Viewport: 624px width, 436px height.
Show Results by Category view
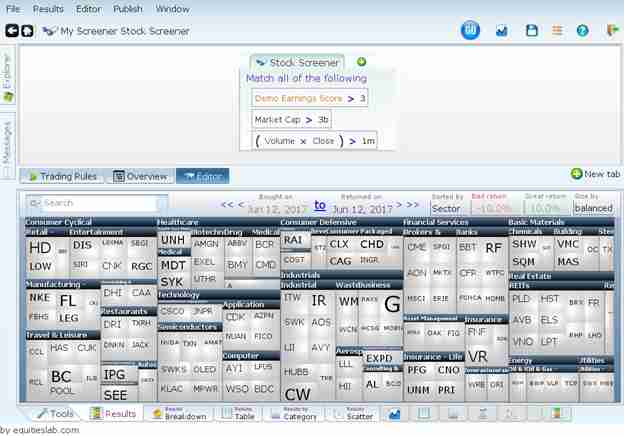point(294,414)
